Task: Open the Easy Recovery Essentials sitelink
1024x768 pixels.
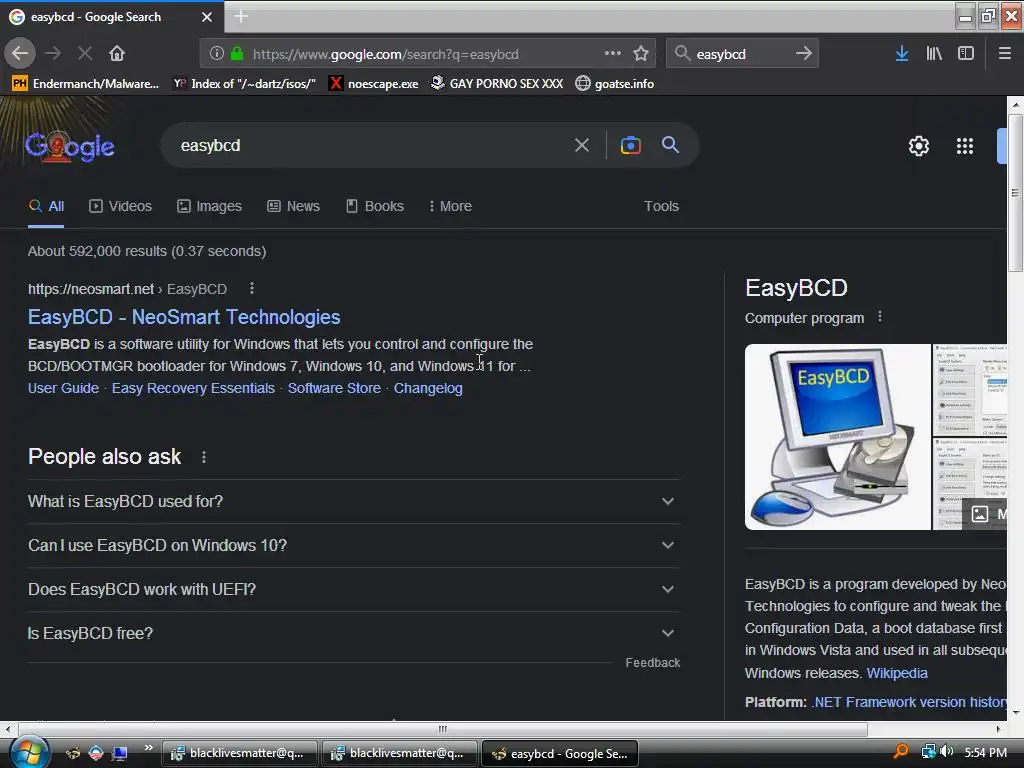Action: (193, 388)
